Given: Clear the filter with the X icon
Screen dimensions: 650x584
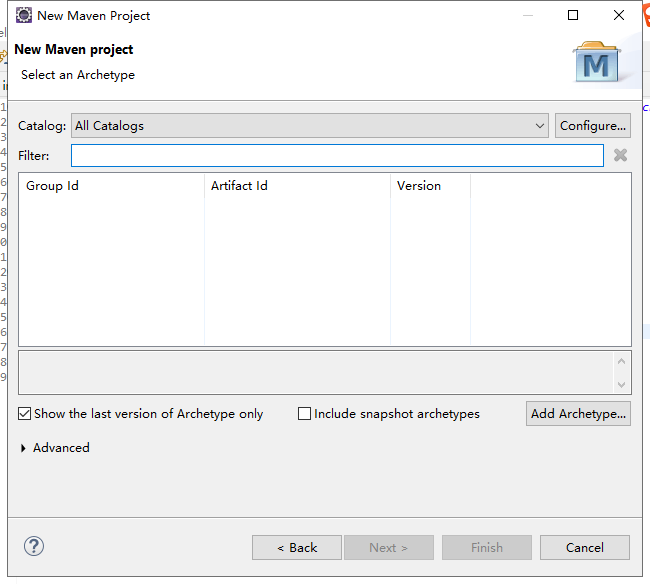Looking at the screenshot, I should (620, 155).
